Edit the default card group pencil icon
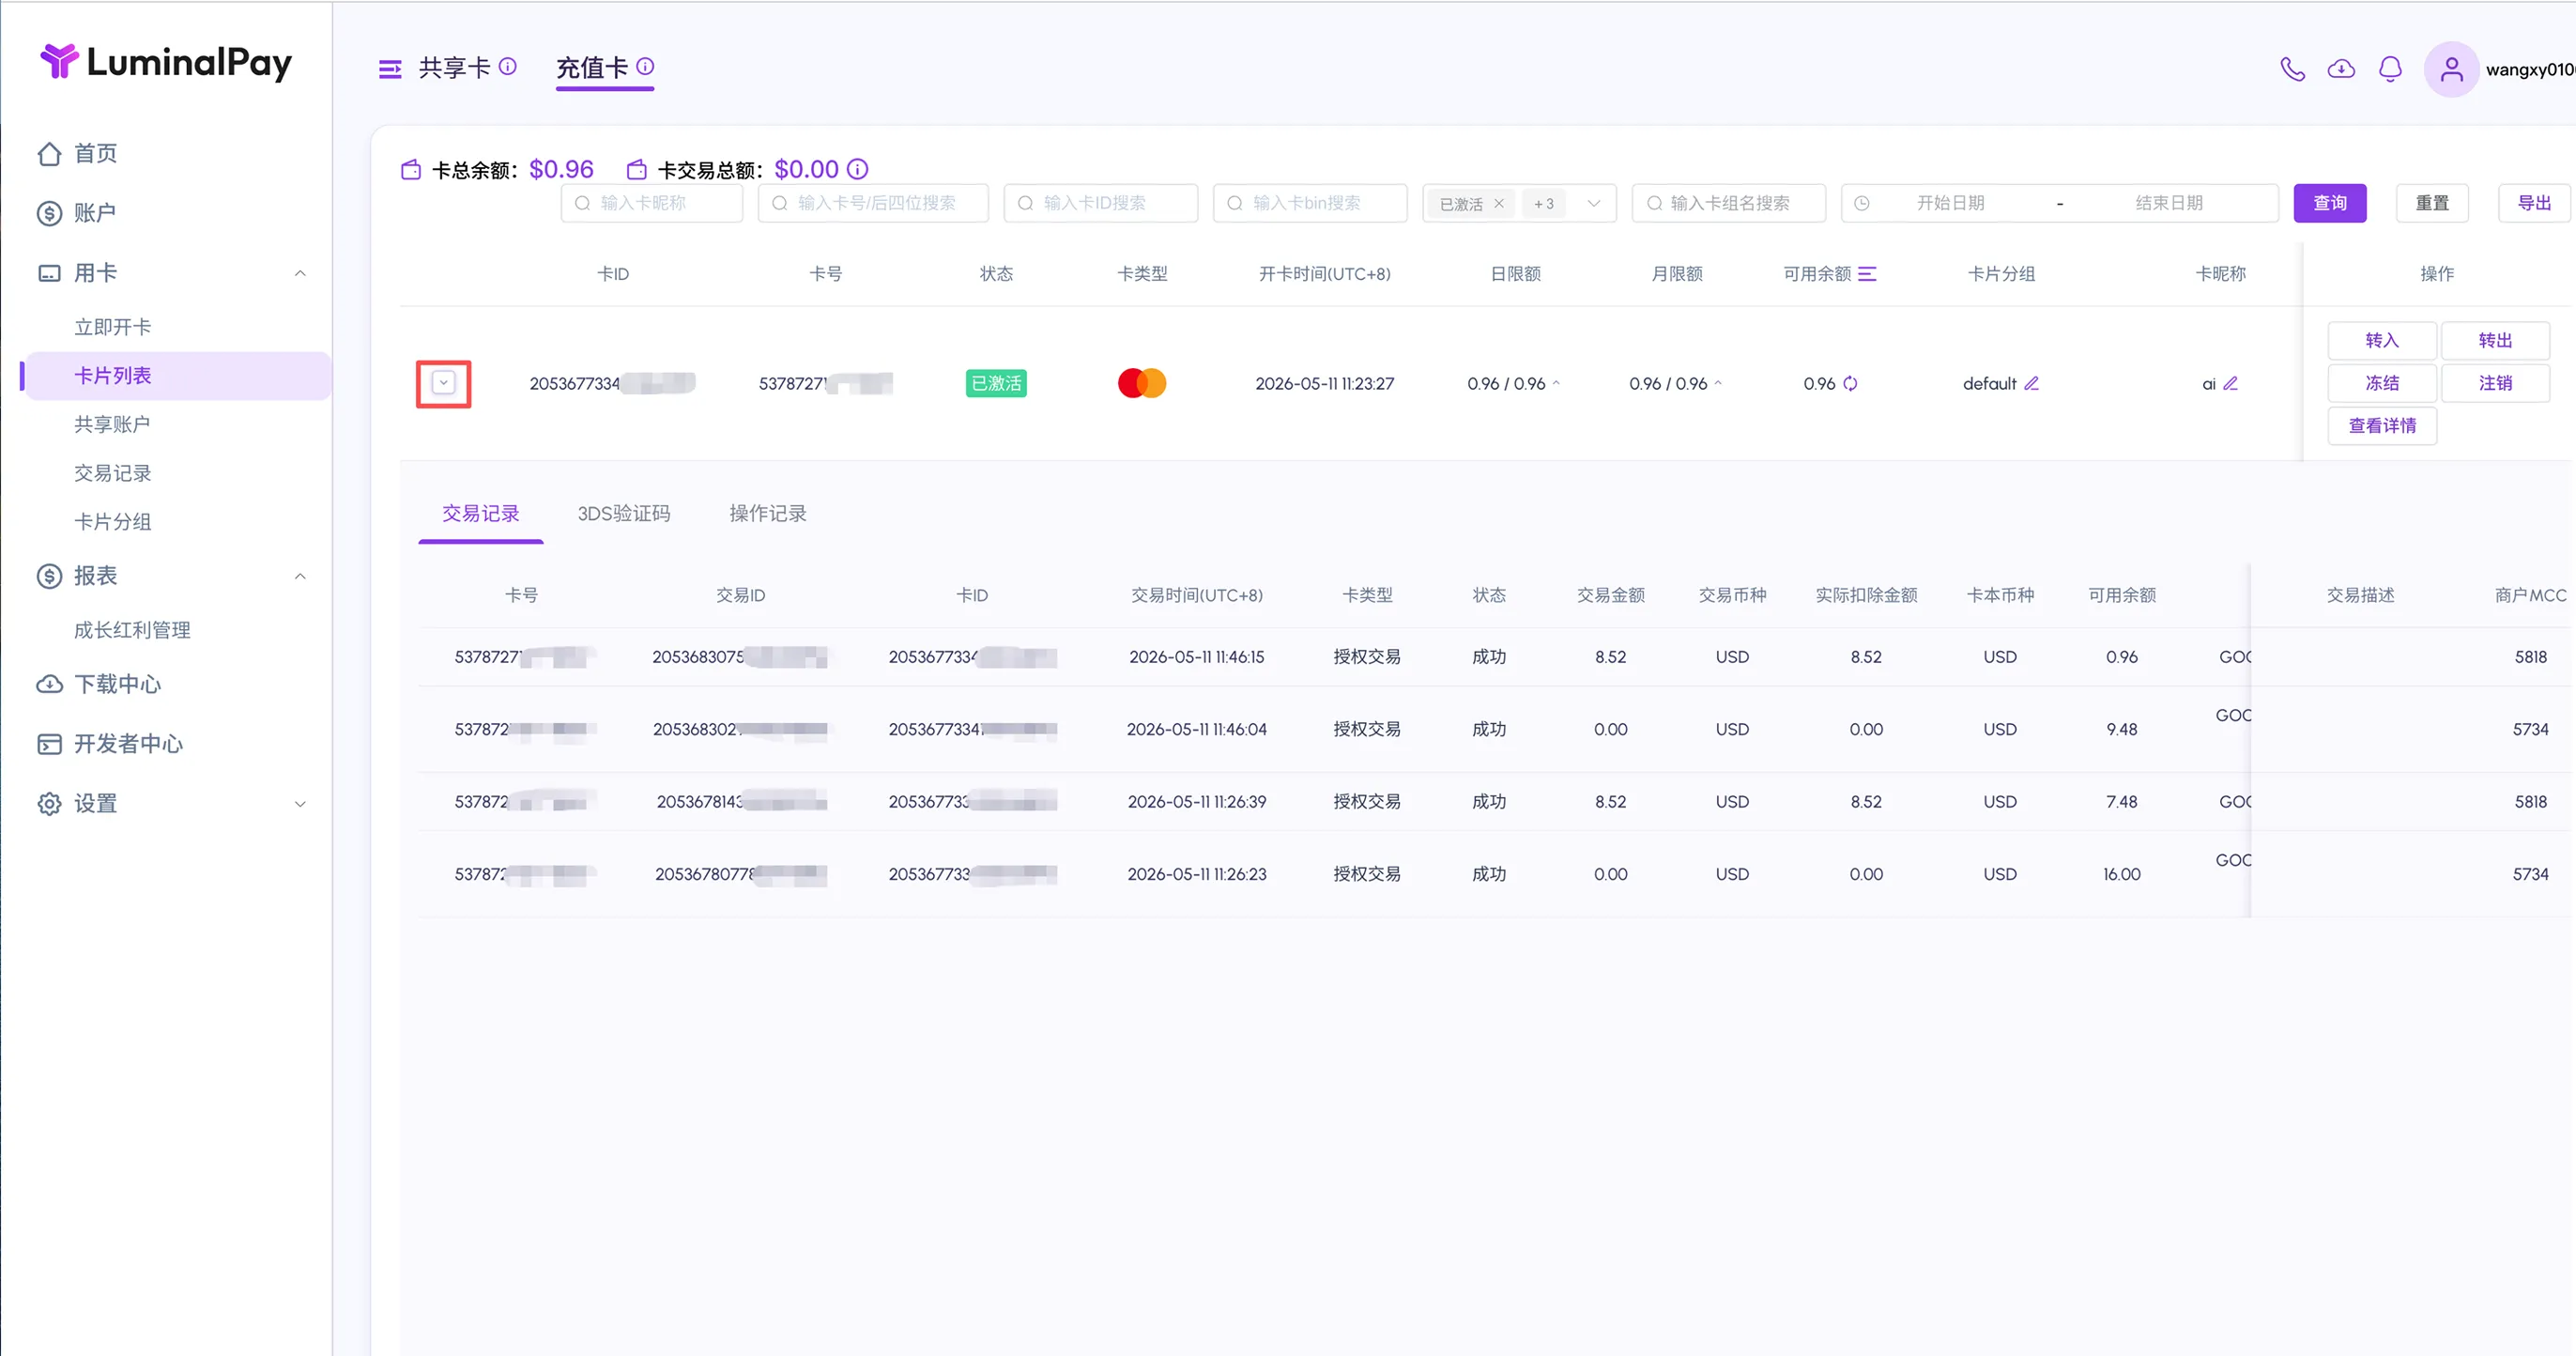Image resolution: width=2576 pixels, height=1356 pixels. [x=2031, y=383]
